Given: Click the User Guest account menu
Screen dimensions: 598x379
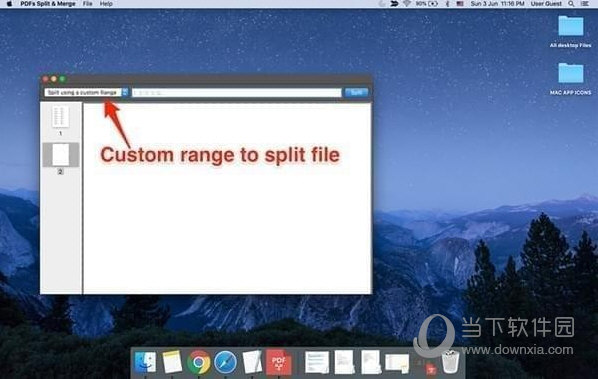Looking at the screenshot, I should tap(546, 4).
